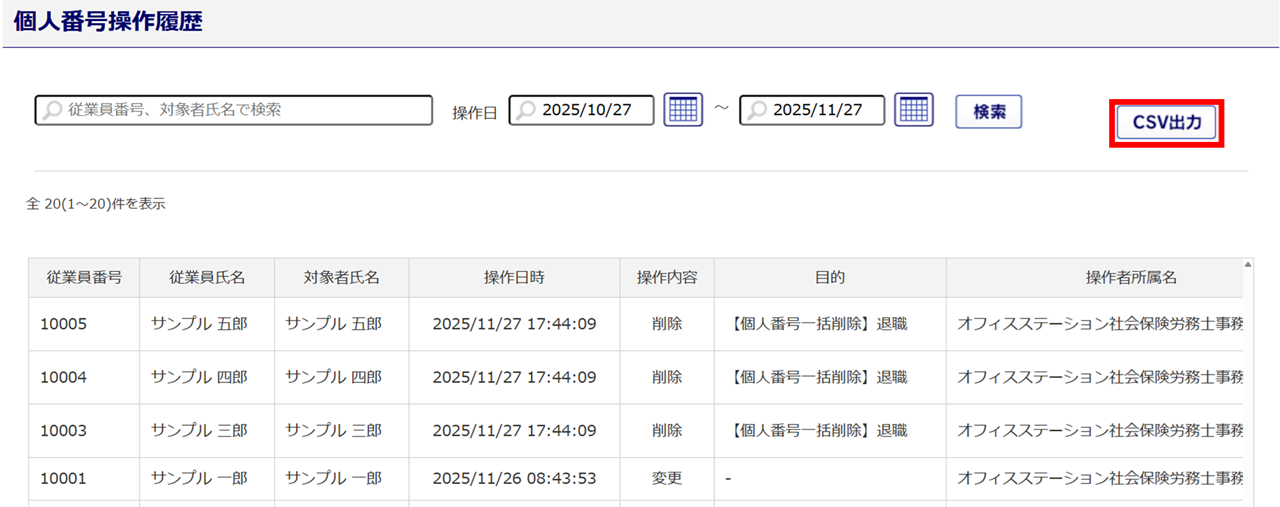Click the 目的 column header
The height and width of the screenshot is (507, 1280).
coord(830,278)
